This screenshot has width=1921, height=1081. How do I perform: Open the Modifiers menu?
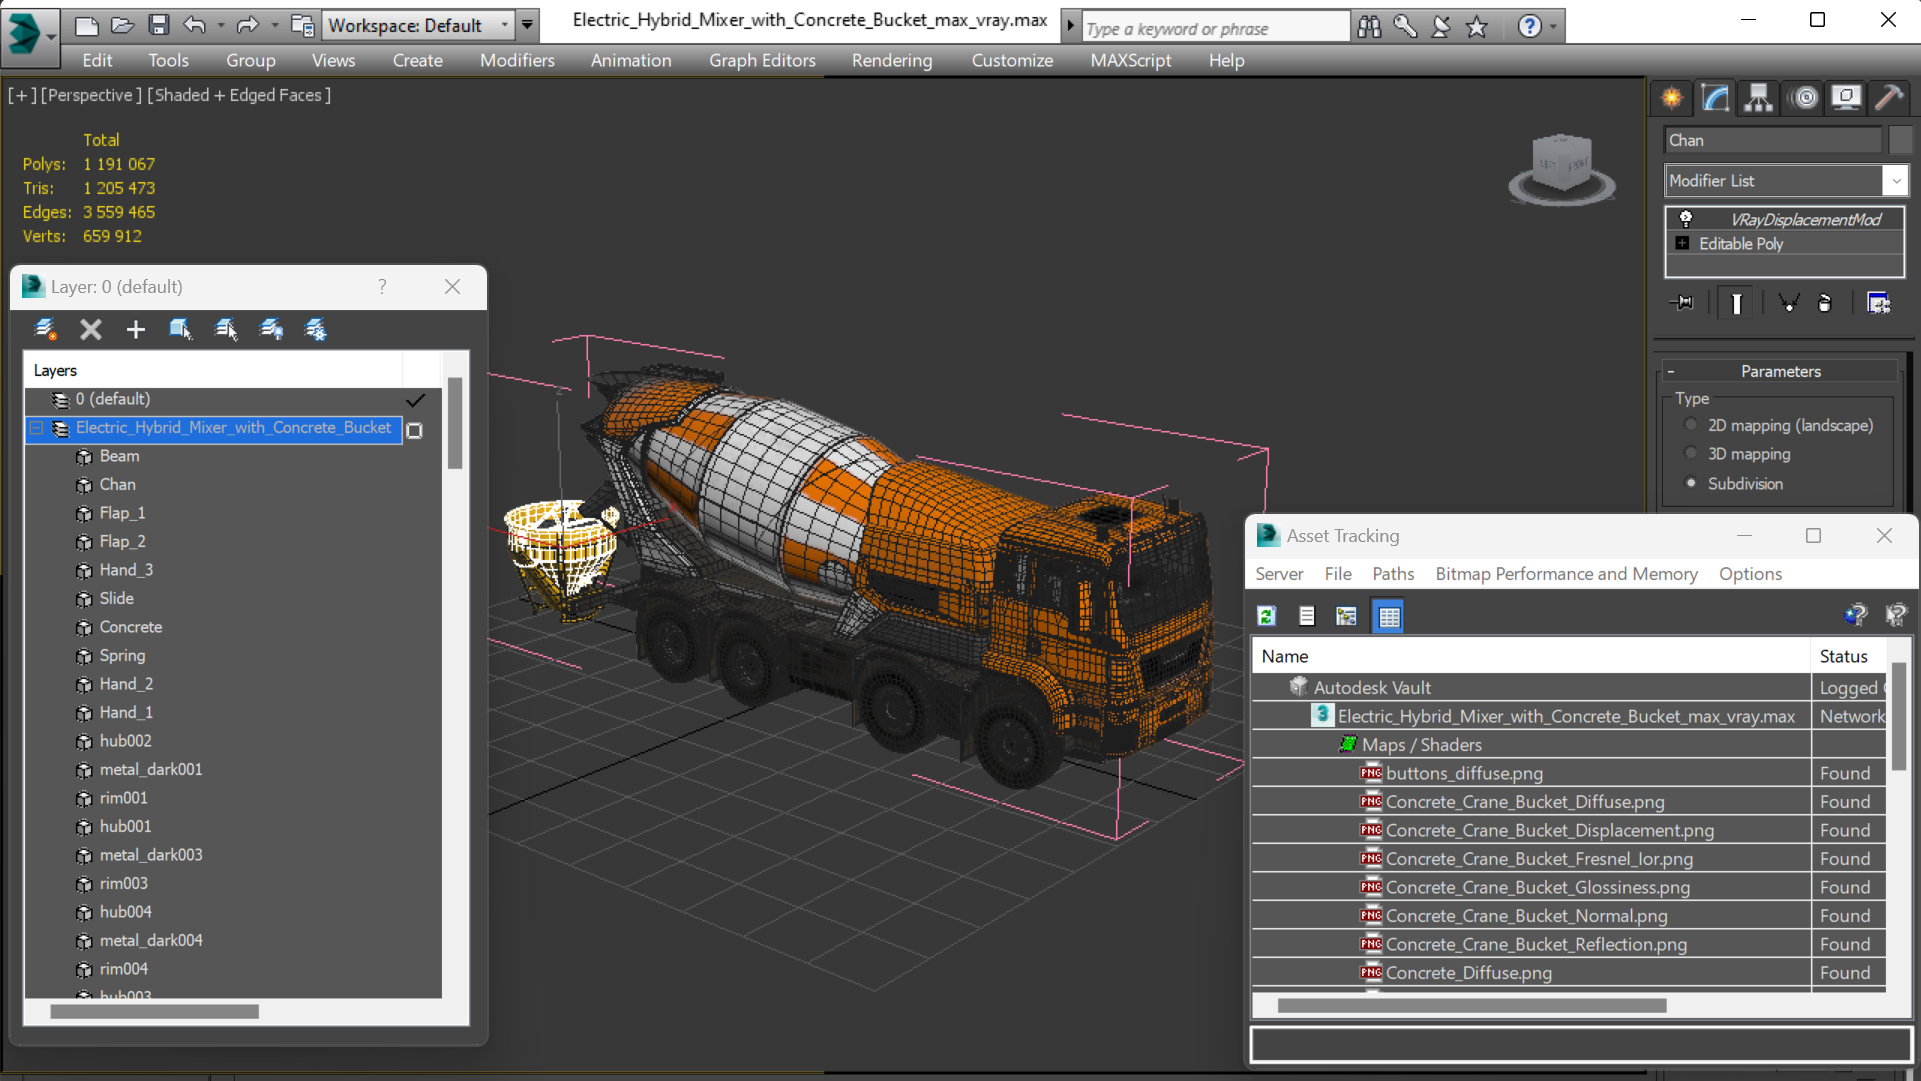[x=517, y=60]
